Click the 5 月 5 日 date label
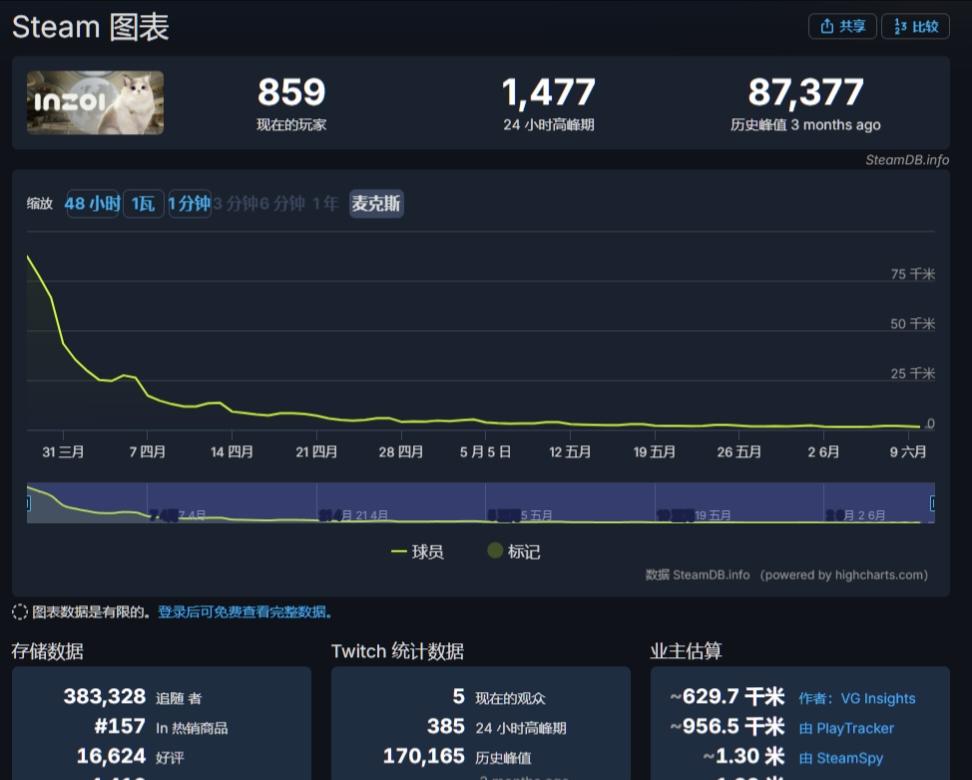This screenshot has width=972, height=780. 485,452
